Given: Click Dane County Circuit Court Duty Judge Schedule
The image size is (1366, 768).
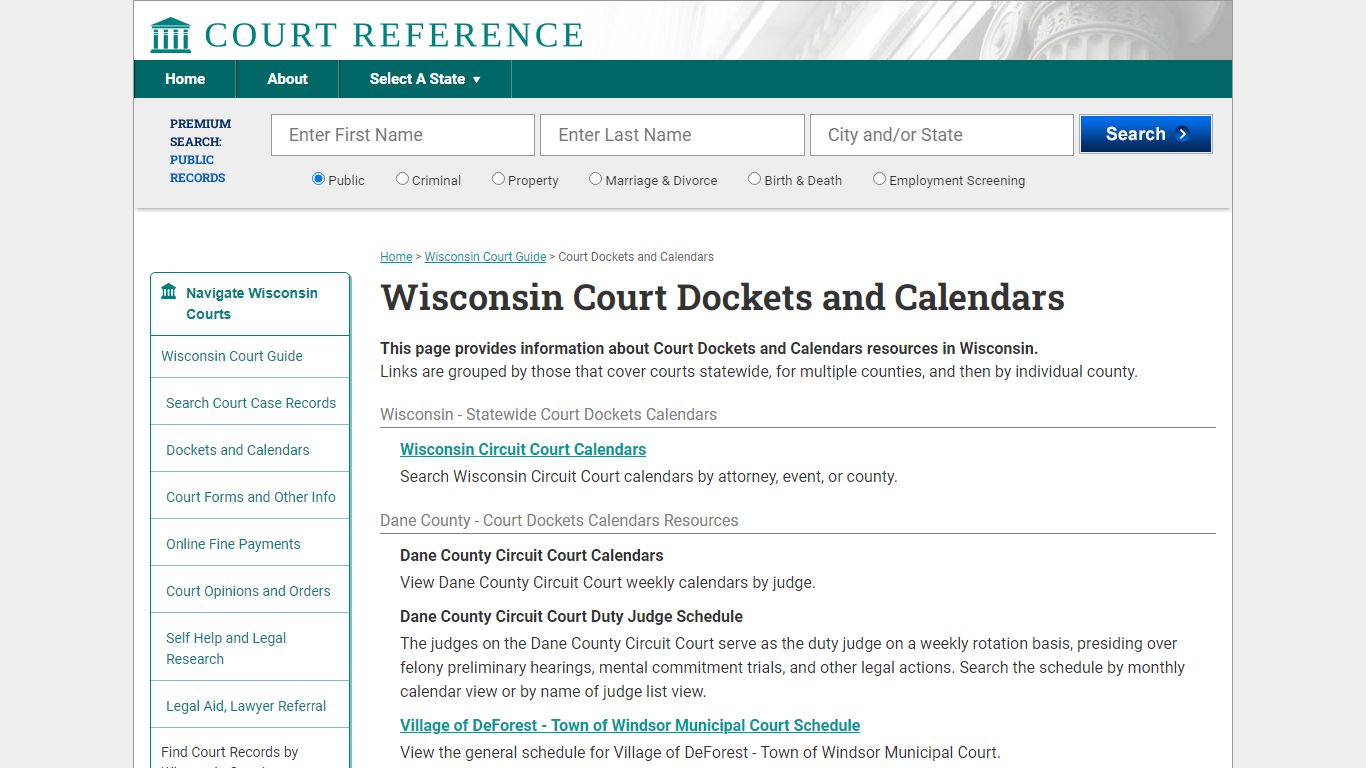Looking at the screenshot, I should [x=571, y=617].
